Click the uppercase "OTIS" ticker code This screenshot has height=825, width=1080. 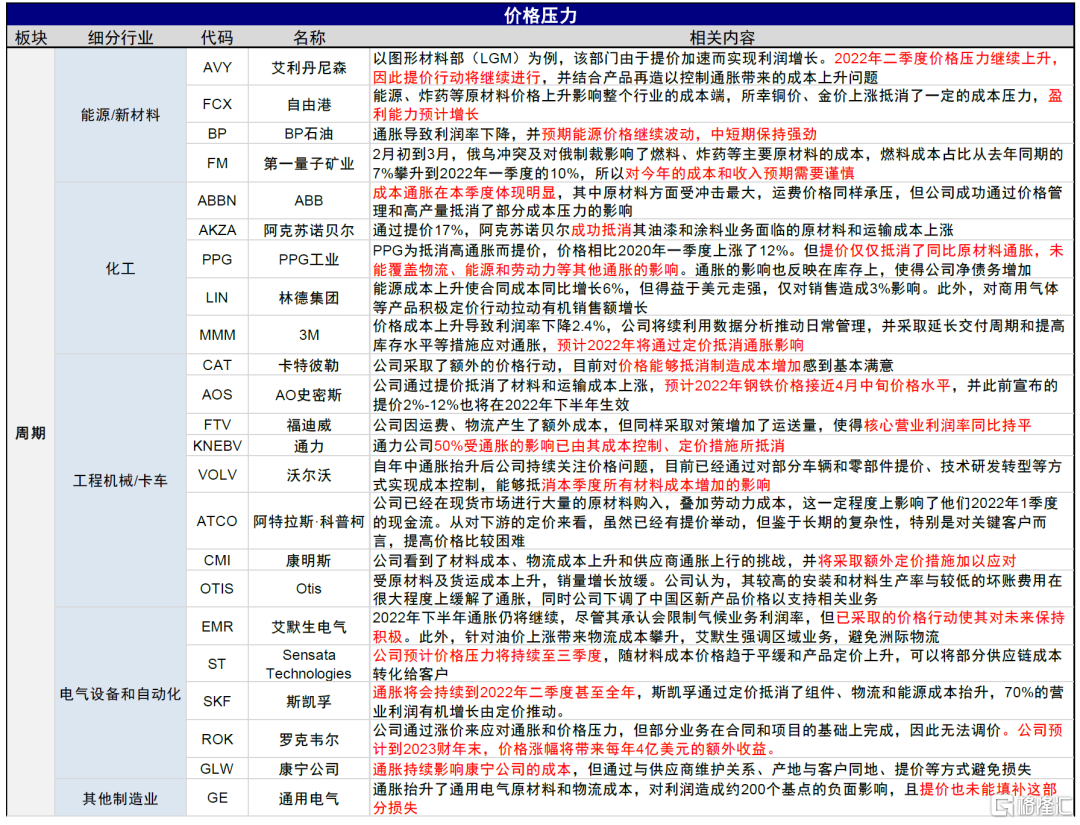click(217, 589)
